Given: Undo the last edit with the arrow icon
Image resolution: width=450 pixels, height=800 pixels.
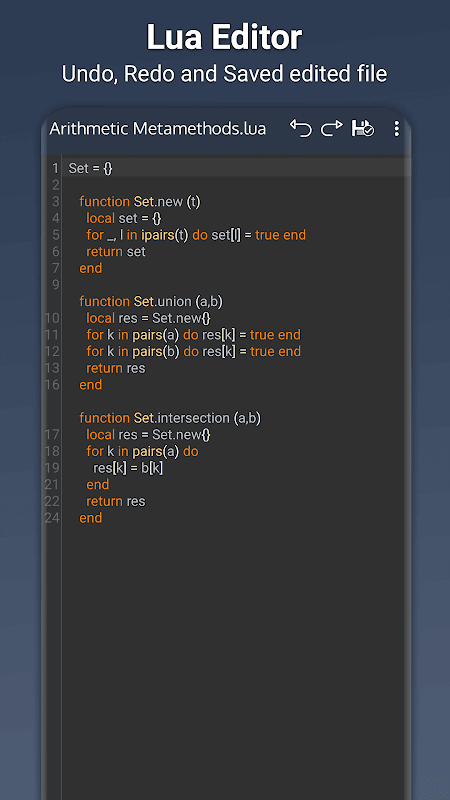Looking at the screenshot, I should click(301, 128).
